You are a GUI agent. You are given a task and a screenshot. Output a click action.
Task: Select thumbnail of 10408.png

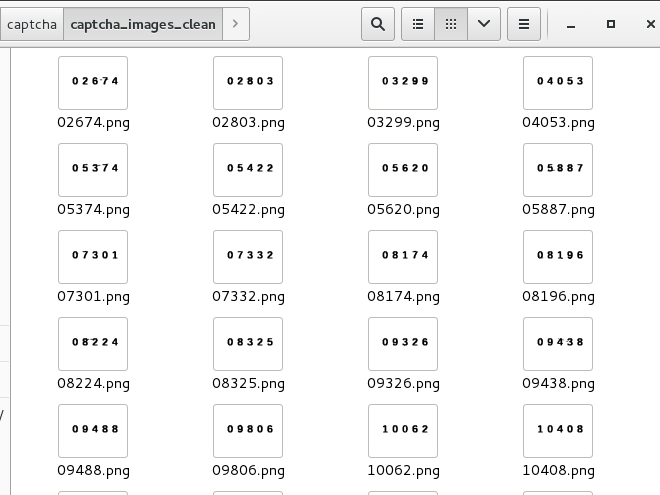[x=558, y=431]
